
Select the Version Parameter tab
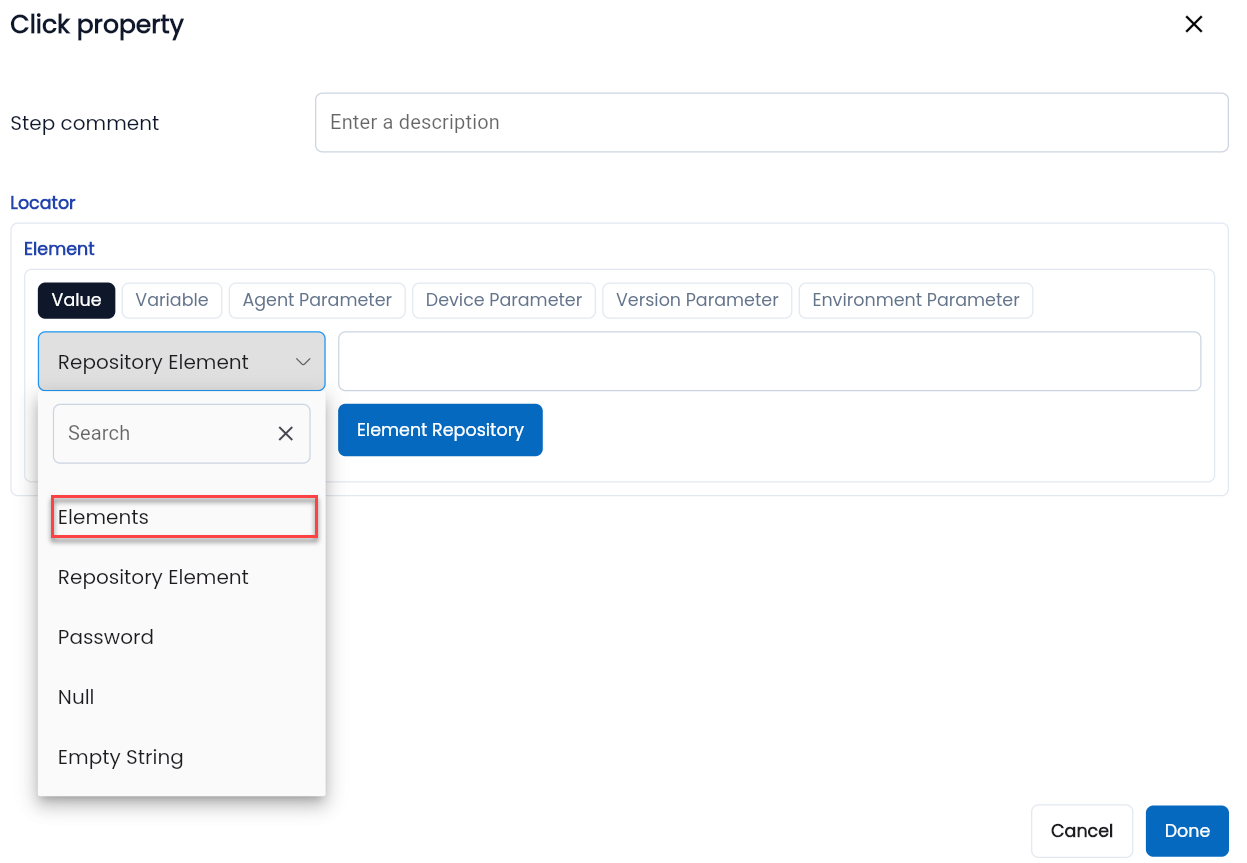(697, 300)
